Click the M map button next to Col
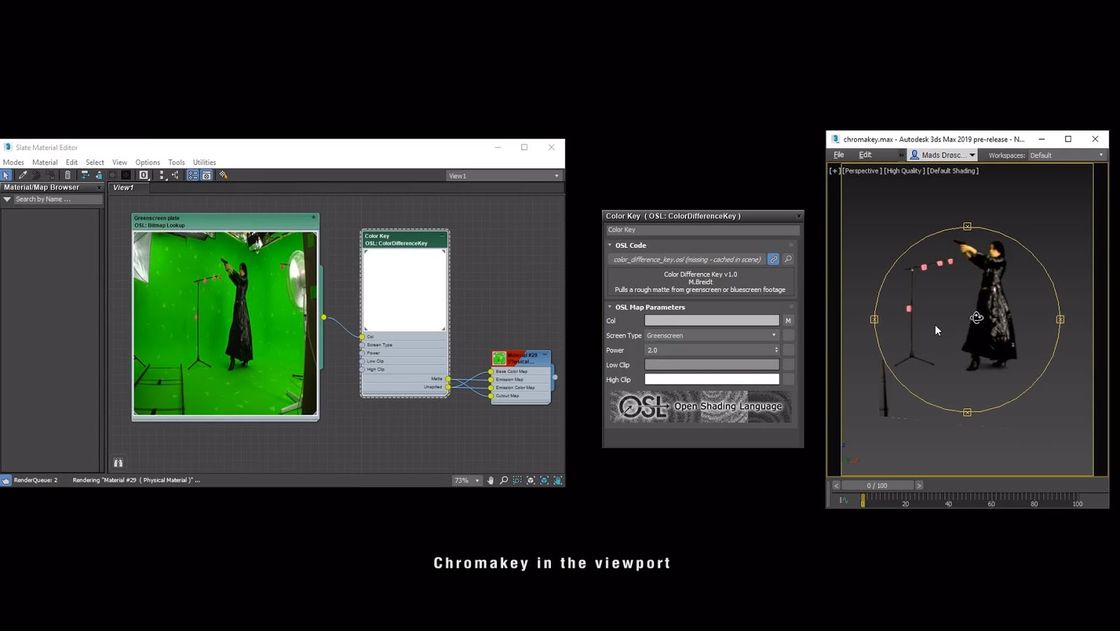This screenshot has height=631, width=1120. click(789, 320)
